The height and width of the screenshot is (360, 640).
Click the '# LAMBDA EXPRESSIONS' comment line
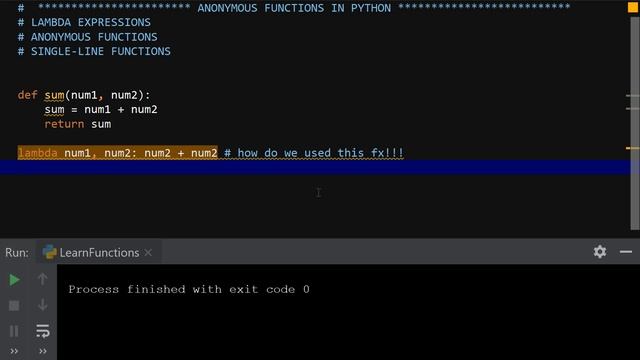84,22
